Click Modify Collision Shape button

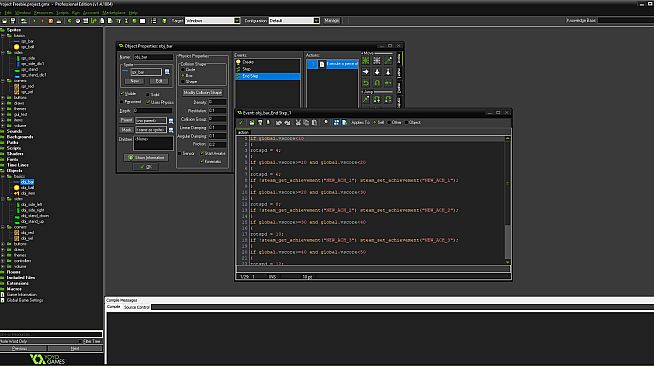pyautogui.click(x=203, y=93)
